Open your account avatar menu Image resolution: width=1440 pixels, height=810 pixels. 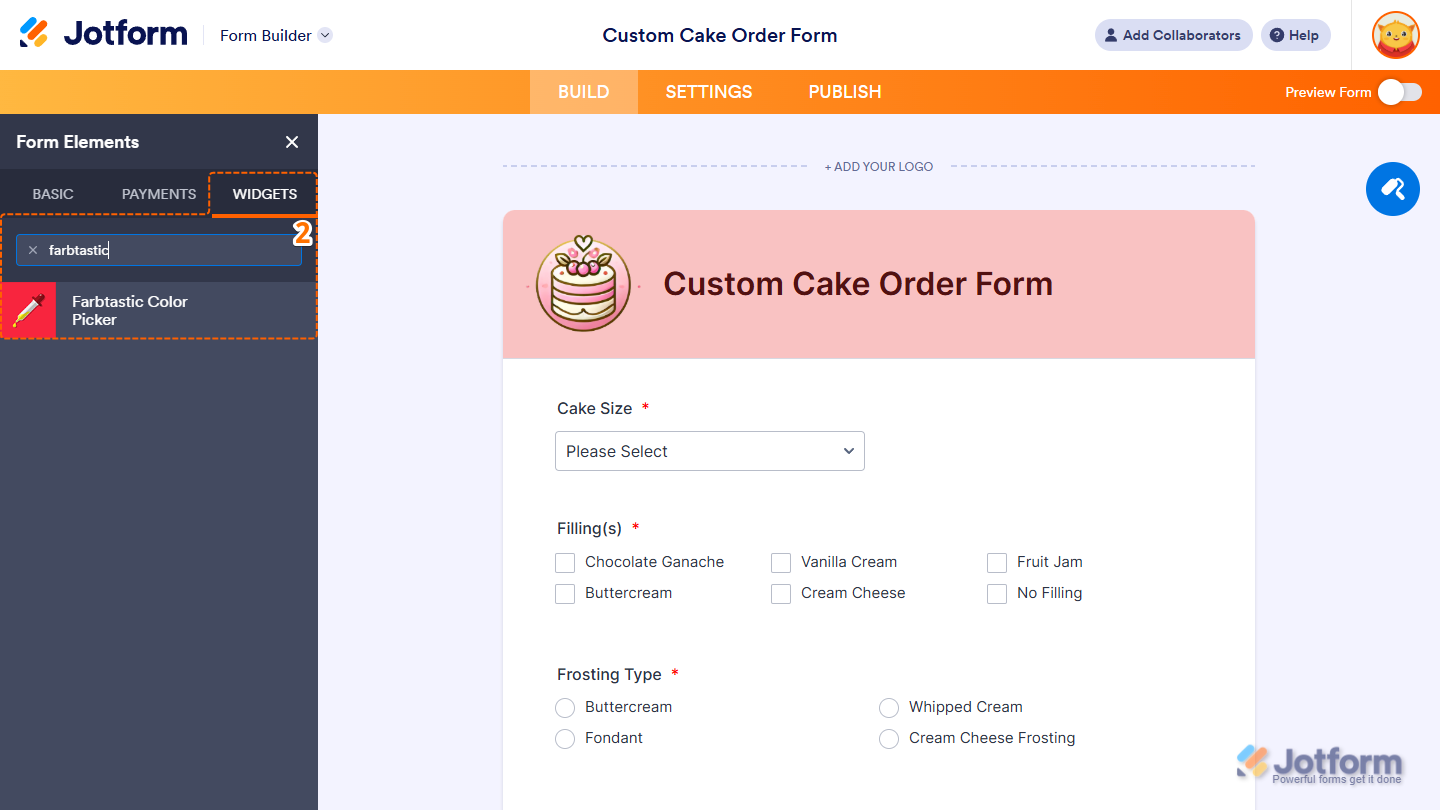pos(1395,35)
